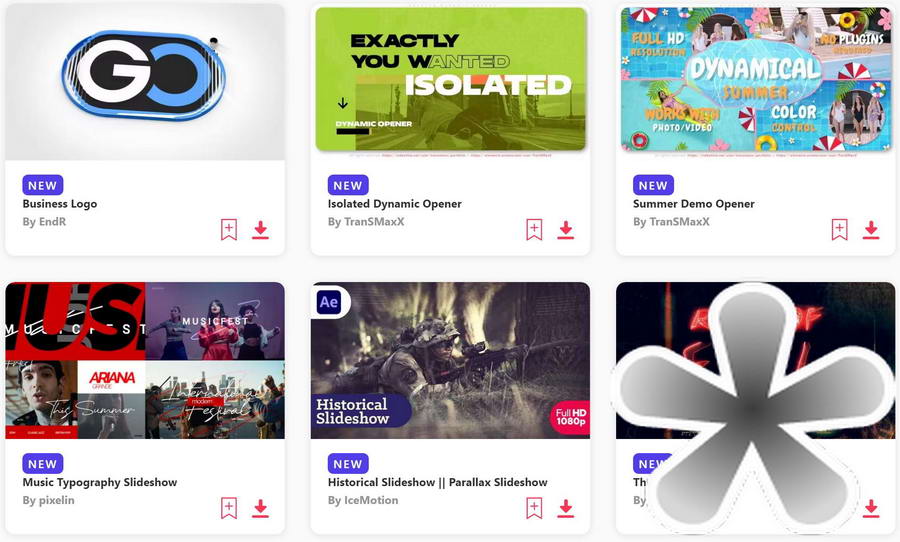Image resolution: width=900 pixels, height=542 pixels.
Task: Open the Business Logo title link
Action: pyautogui.click(x=60, y=204)
